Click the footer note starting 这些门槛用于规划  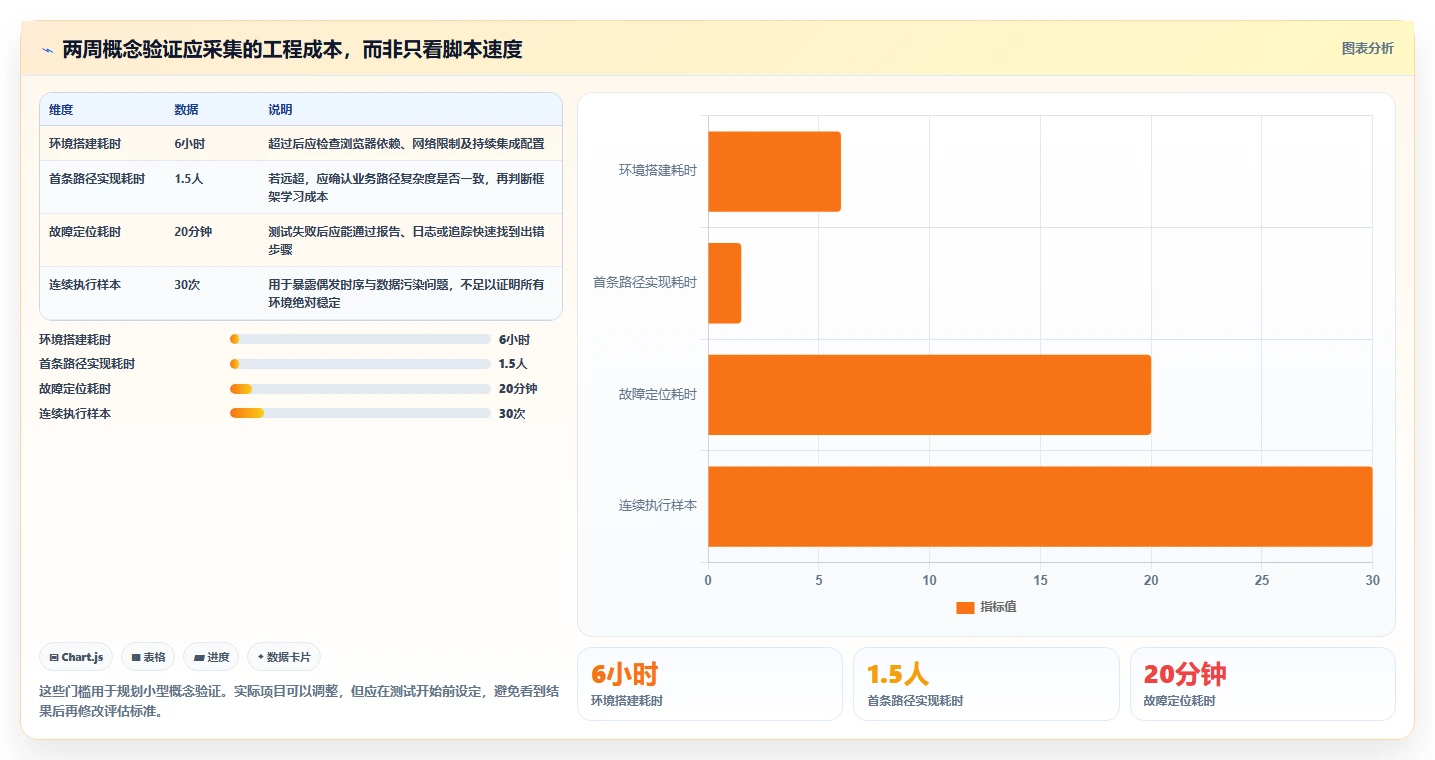point(299,701)
